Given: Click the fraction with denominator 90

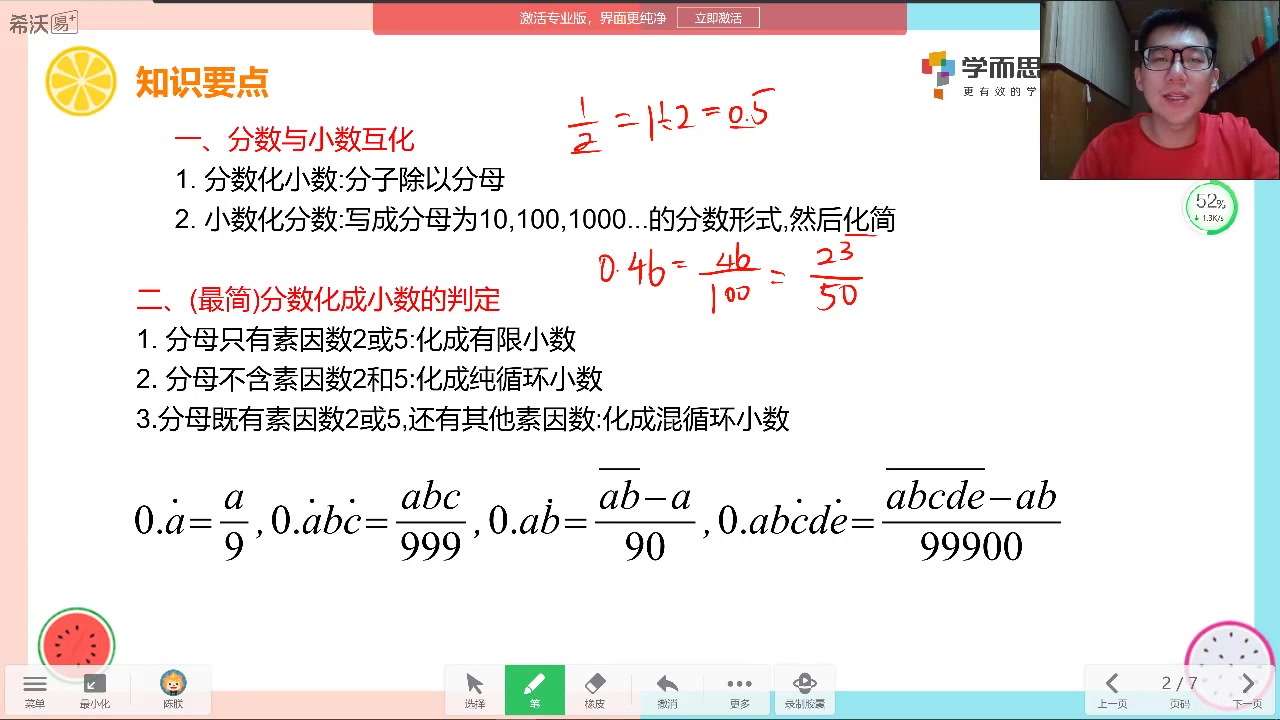Looking at the screenshot, I should (x=645, y=515).
